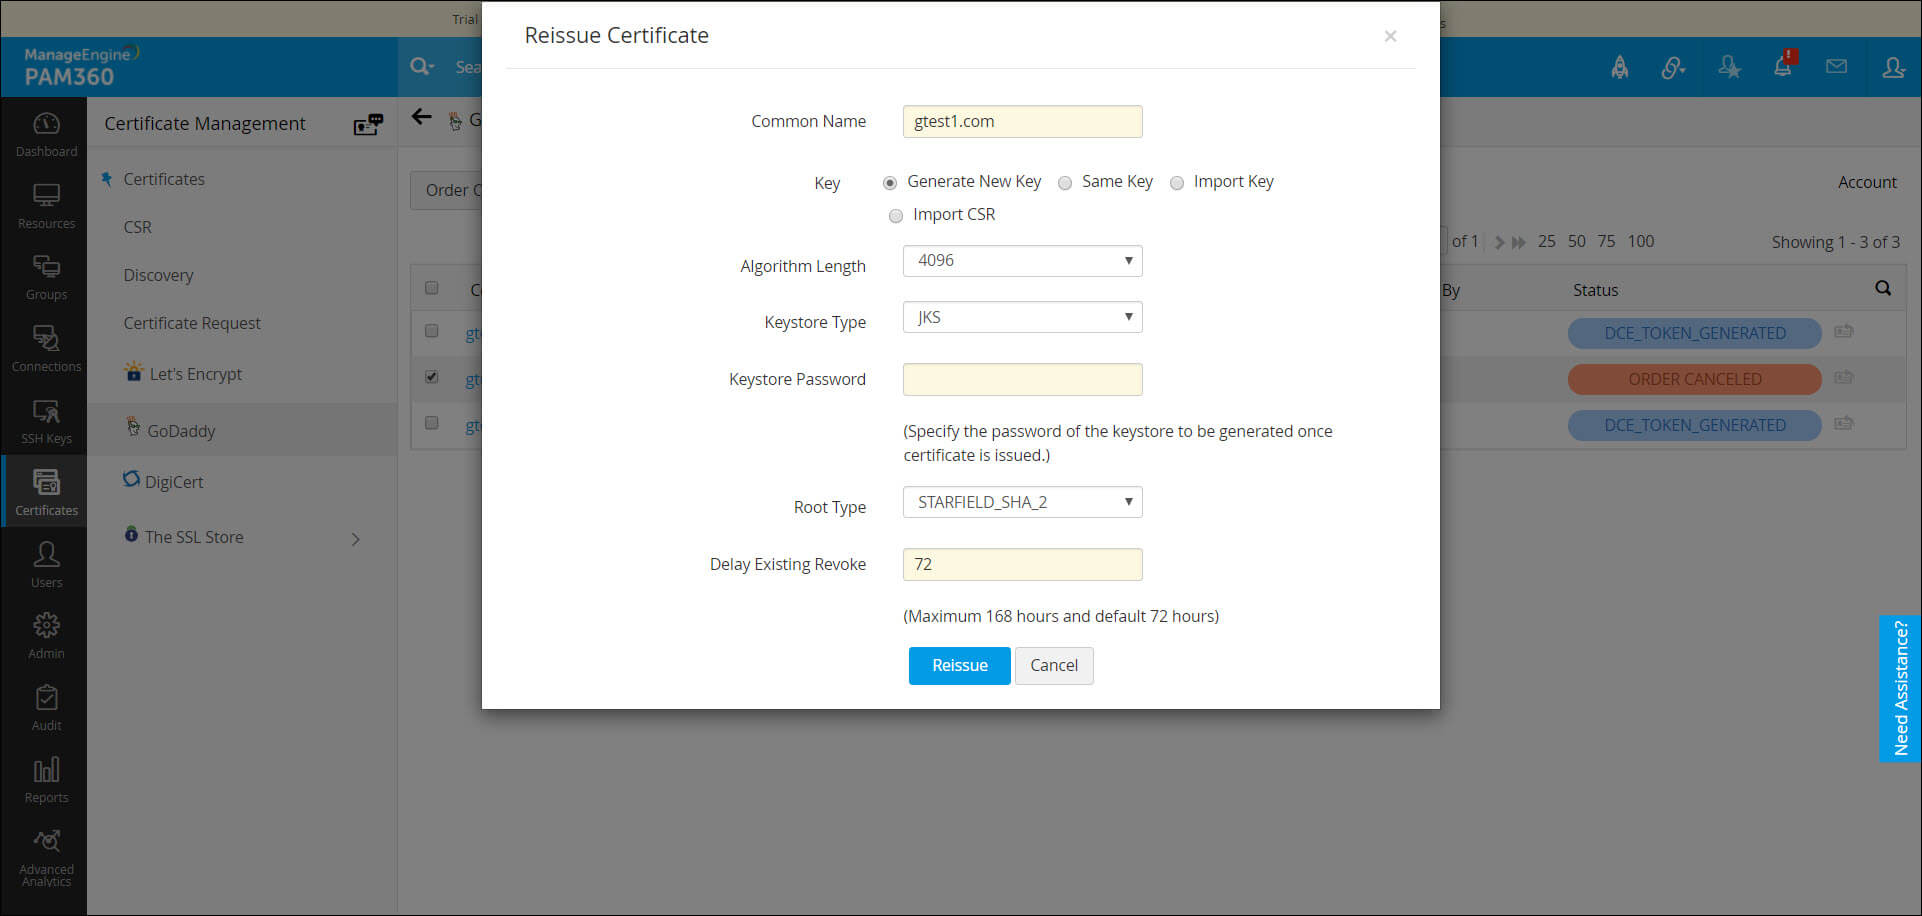Open the Need Assistance side tab
The width and height of the screenshot is (1922, 916).
coord(1900,689)
